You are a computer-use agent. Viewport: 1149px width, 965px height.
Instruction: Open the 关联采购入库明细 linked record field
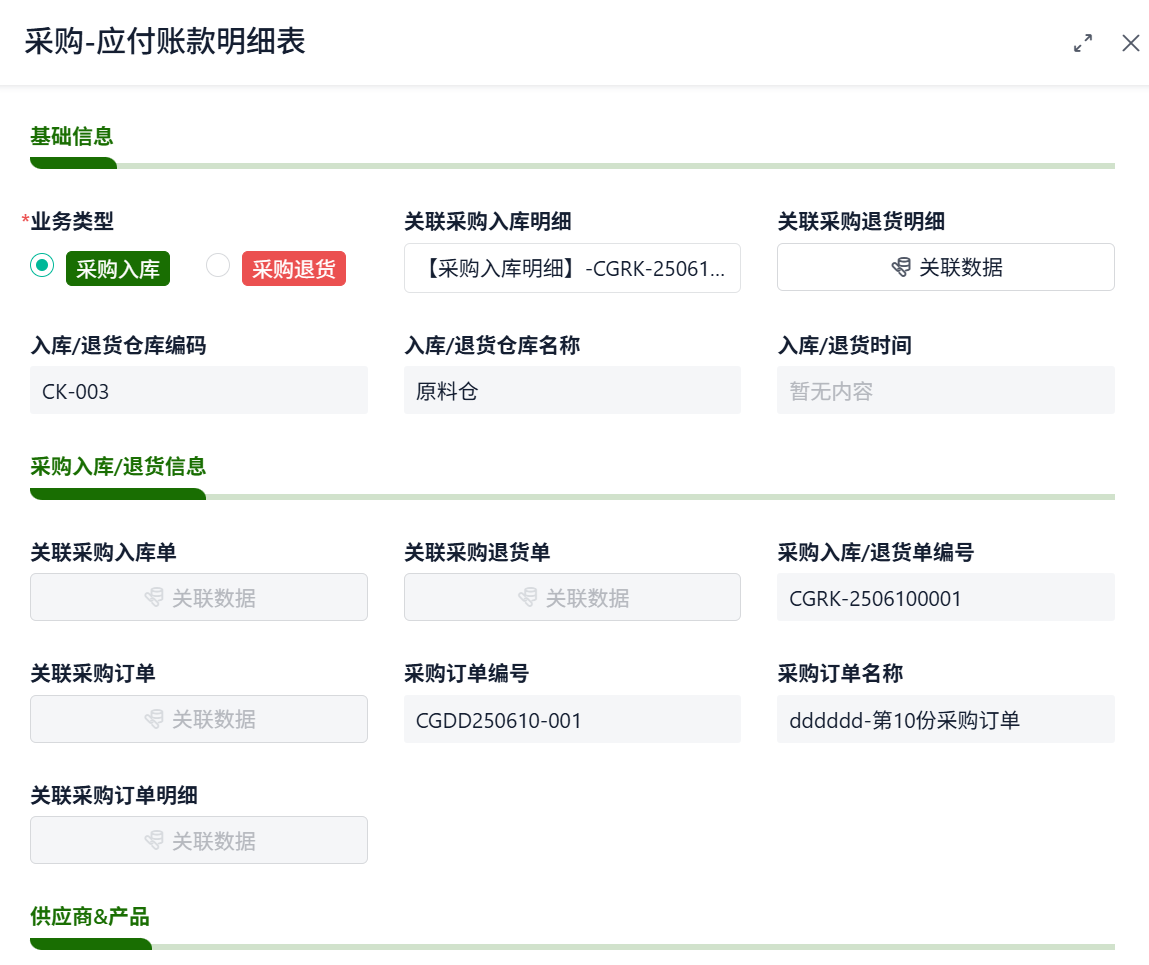[572, 268]
